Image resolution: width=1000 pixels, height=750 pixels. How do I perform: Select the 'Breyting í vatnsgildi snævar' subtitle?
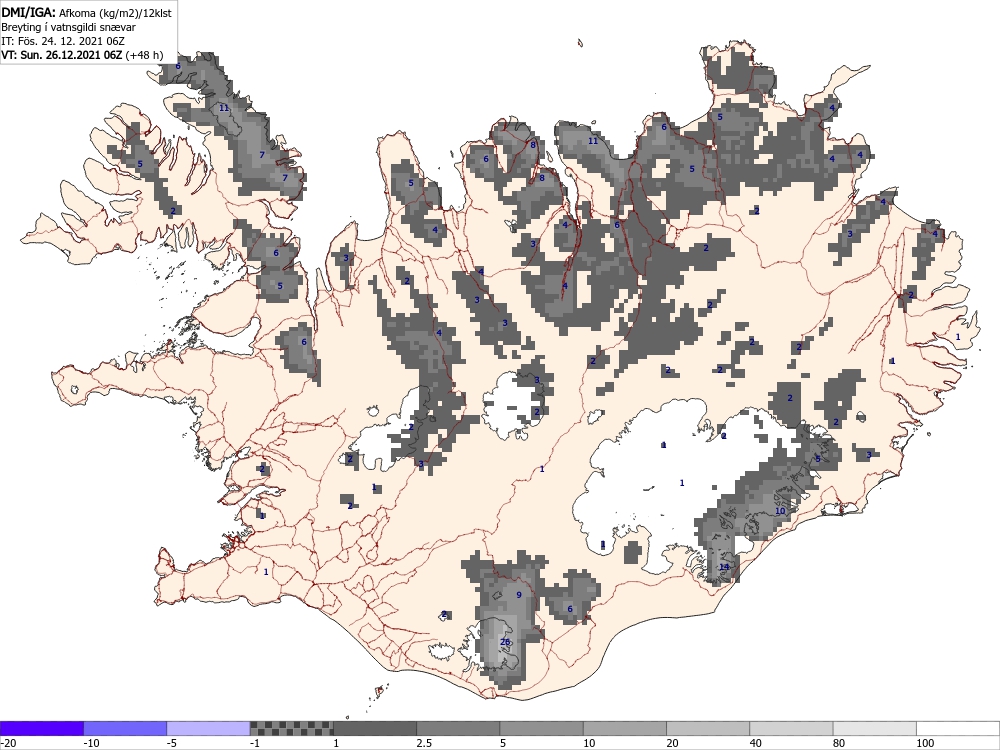68,27
